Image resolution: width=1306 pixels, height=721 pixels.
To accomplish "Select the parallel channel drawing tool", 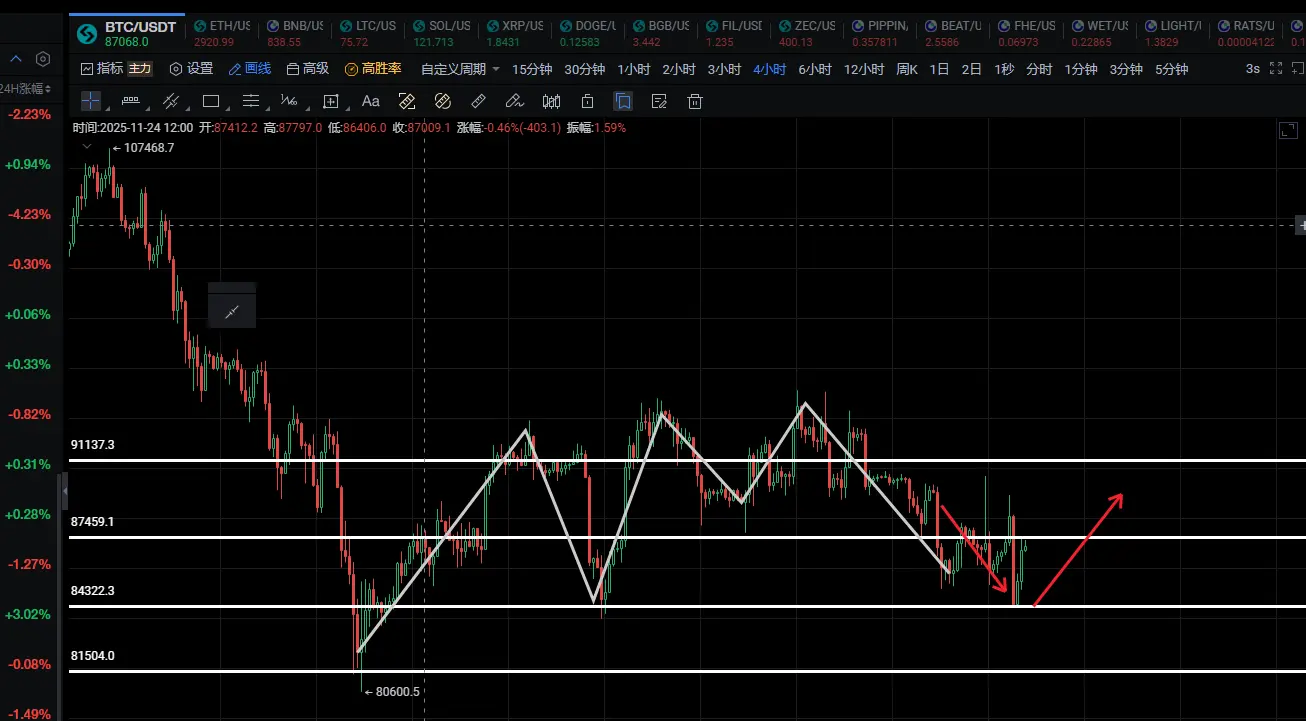I will point(170,101).
